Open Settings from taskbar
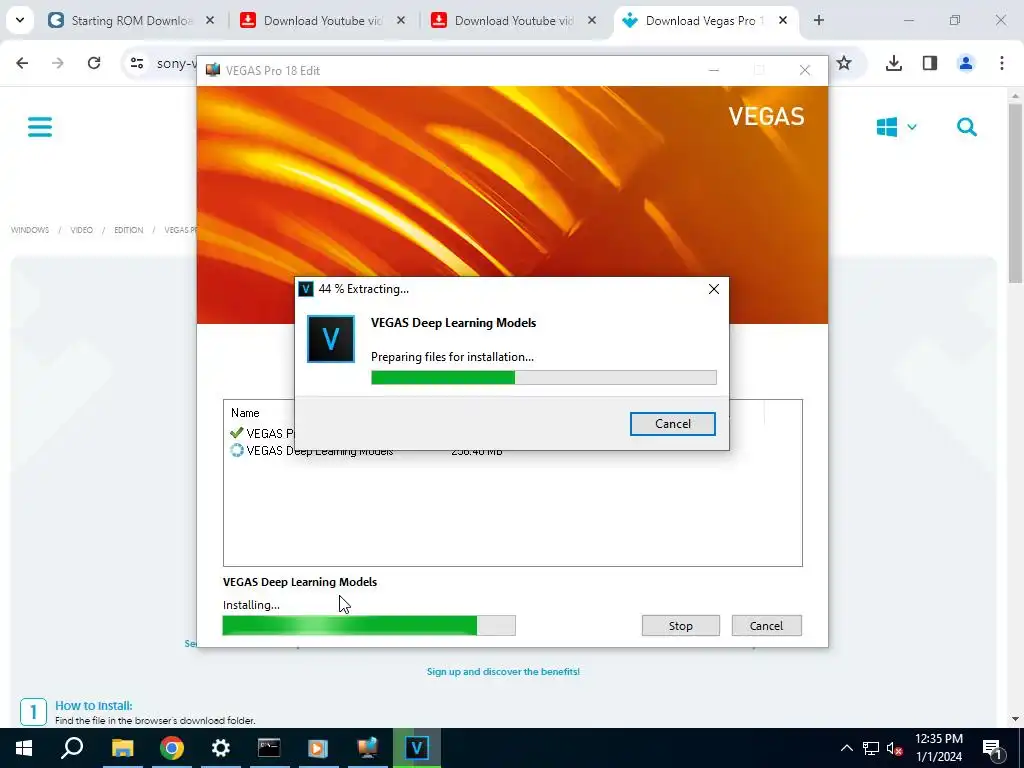Image resolution: width=1024 pixels, height=768 pixels. click(221, 748)
